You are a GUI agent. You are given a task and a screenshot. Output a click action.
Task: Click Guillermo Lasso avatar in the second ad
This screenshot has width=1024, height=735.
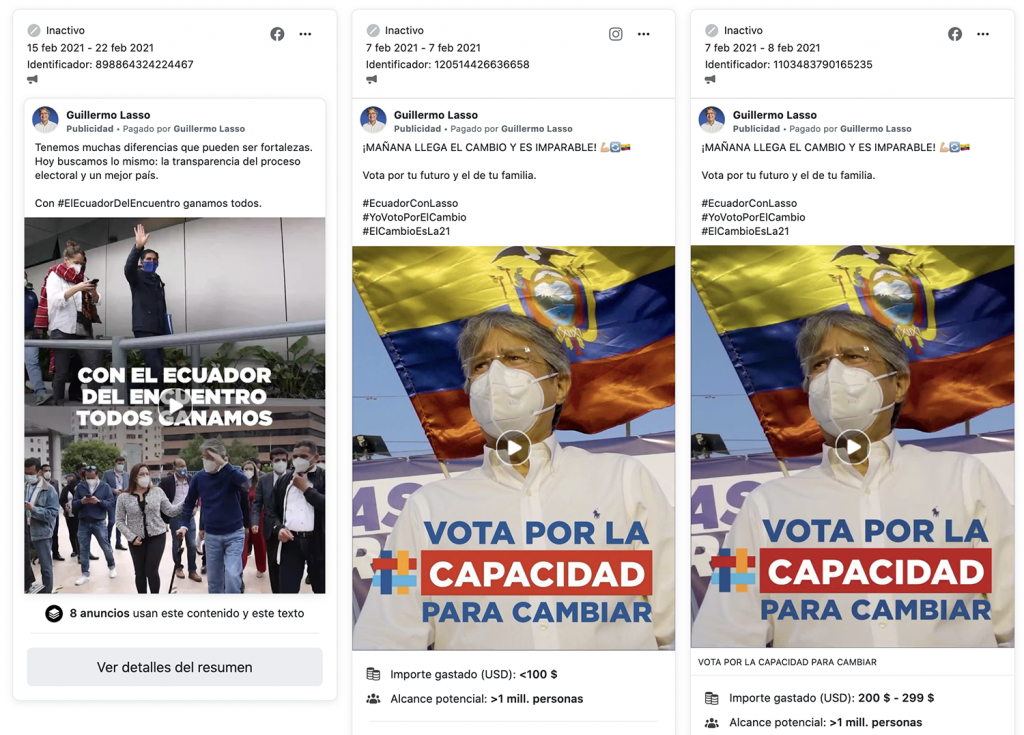(374, 120)
